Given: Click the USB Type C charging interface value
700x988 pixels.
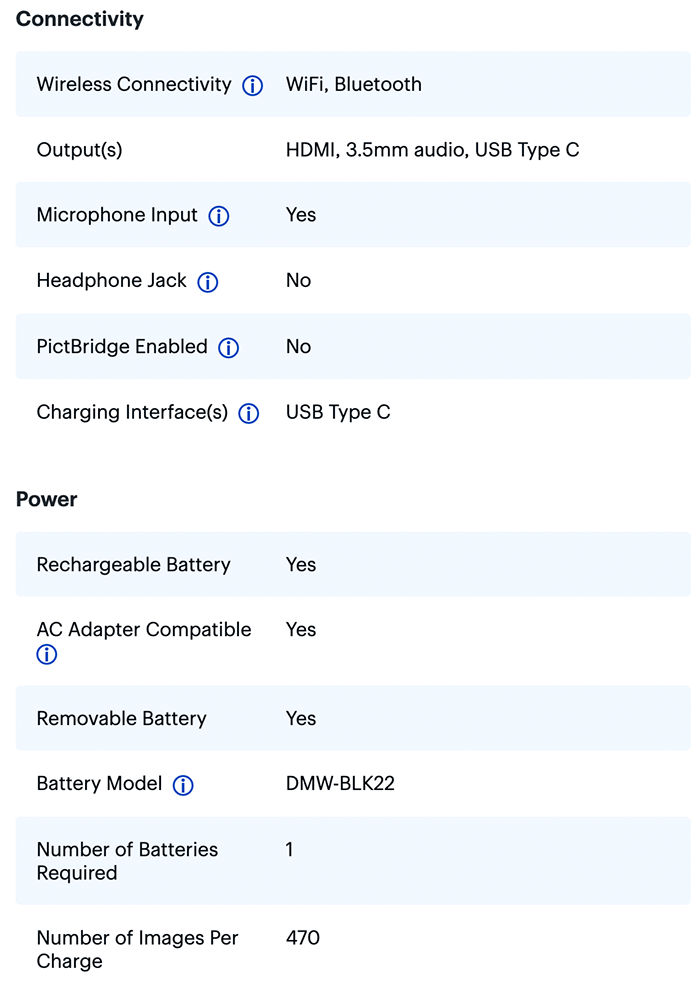Looking at the screenshot, I should (x=338, y=412).
